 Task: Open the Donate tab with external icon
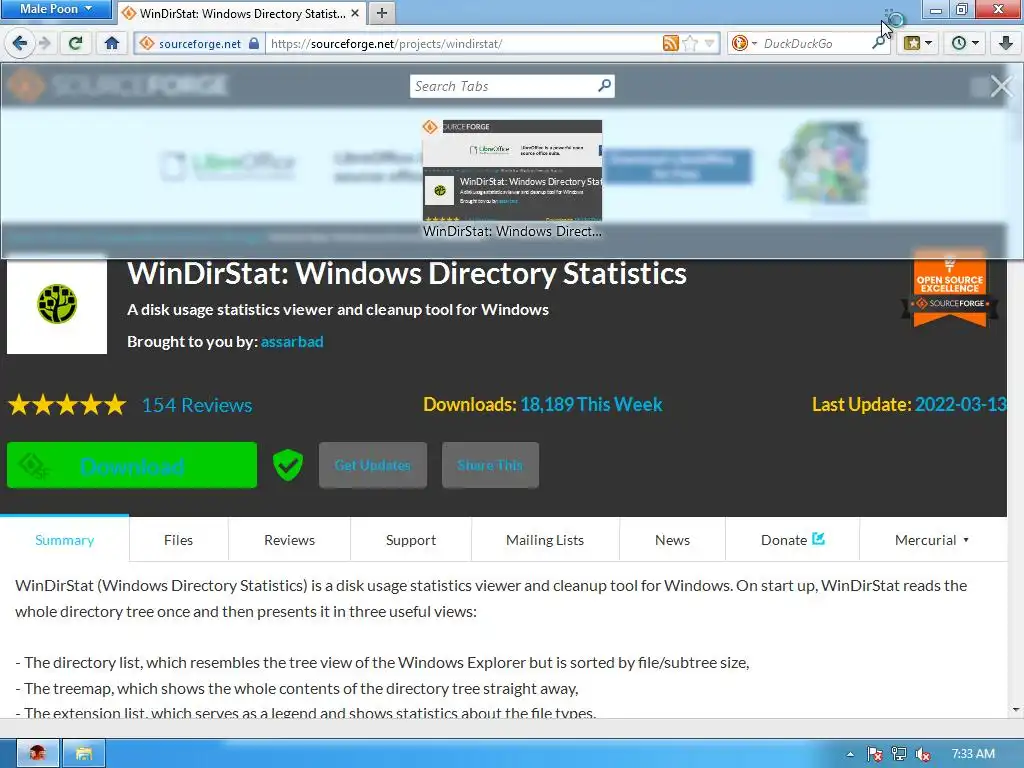pyautogui.click(x=792, y=540)
